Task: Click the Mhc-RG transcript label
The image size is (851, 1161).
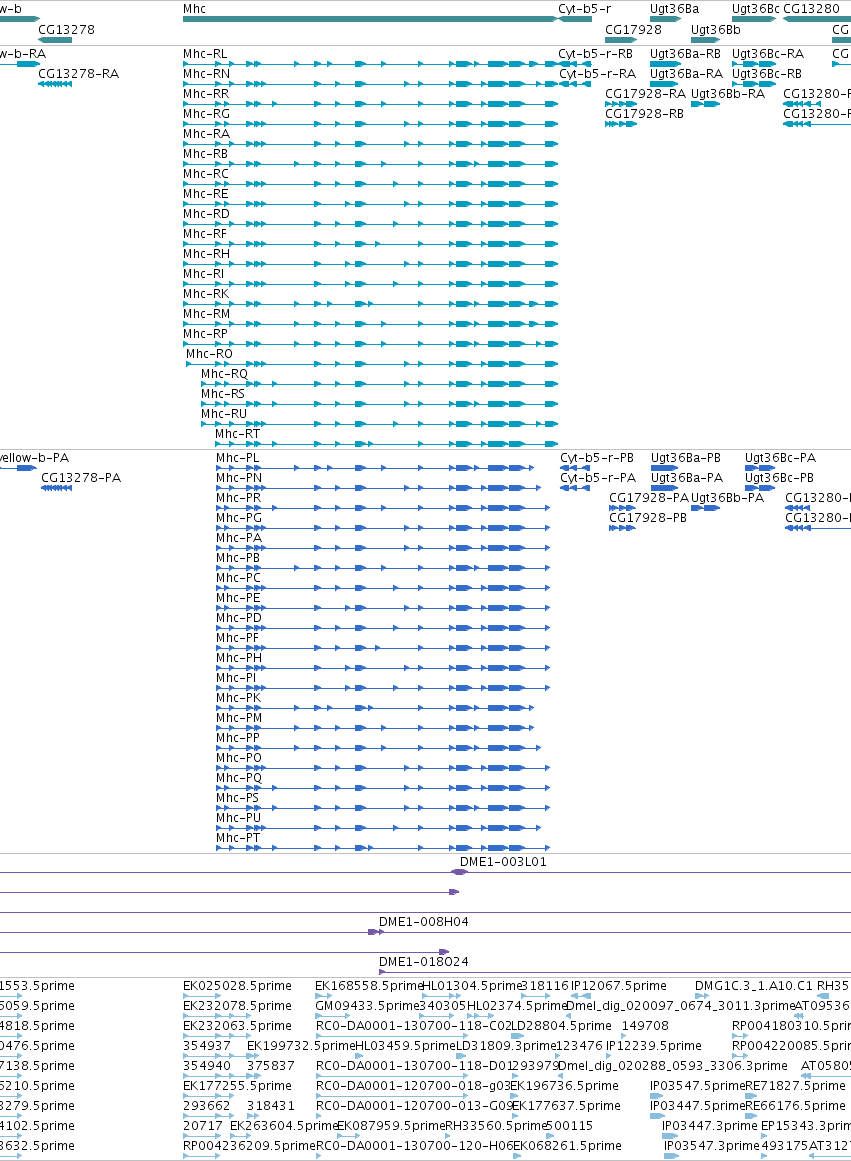Action: pos(206,114)
